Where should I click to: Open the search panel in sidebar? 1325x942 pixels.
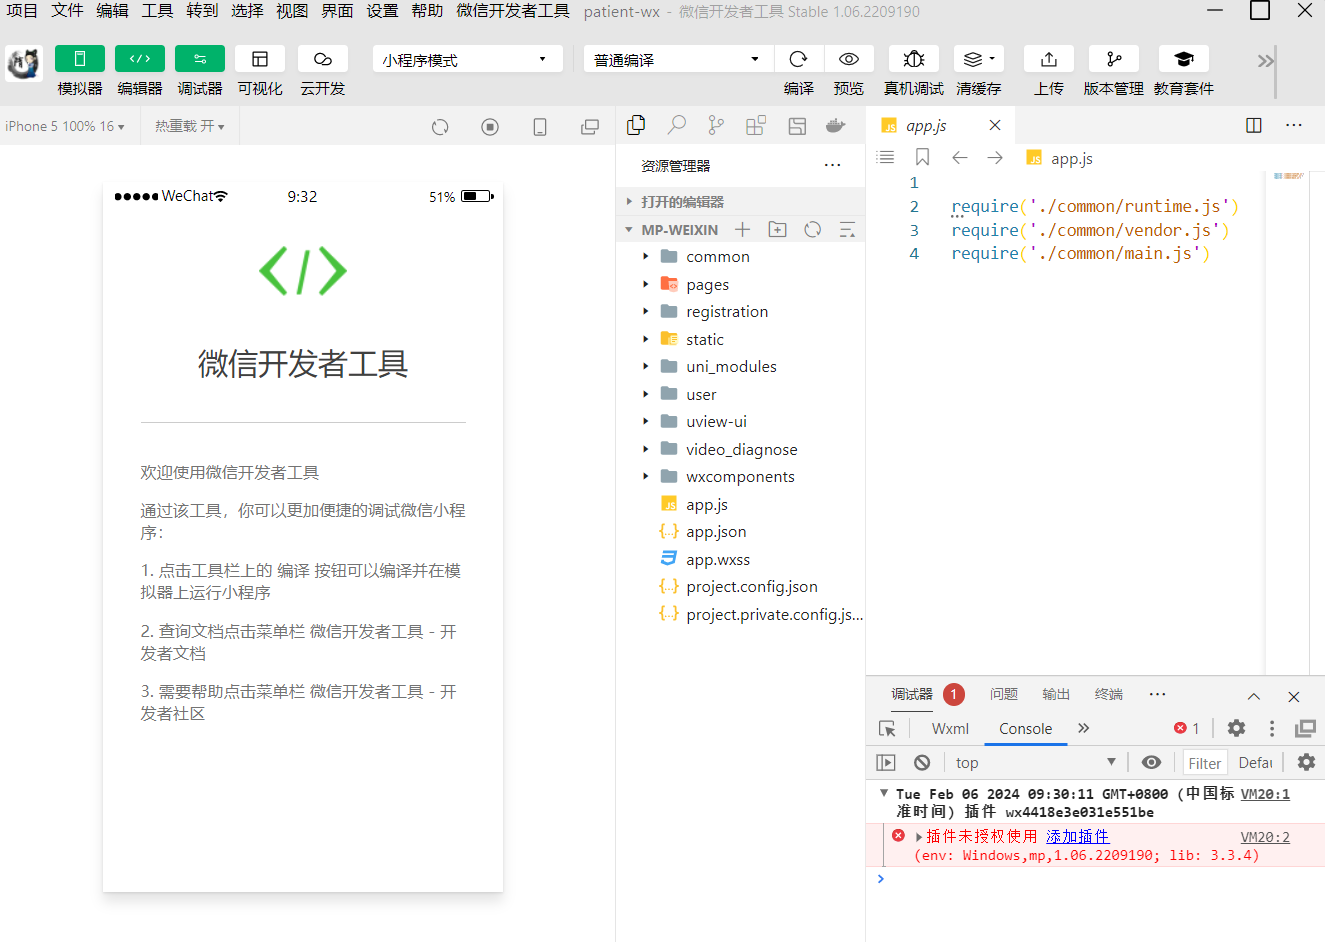[x=677, y=125]
